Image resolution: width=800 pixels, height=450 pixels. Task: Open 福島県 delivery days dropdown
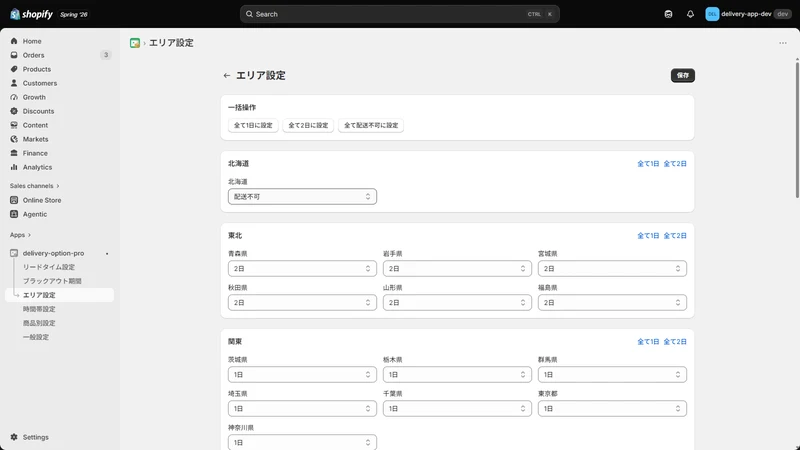click(x=612, y=303)
